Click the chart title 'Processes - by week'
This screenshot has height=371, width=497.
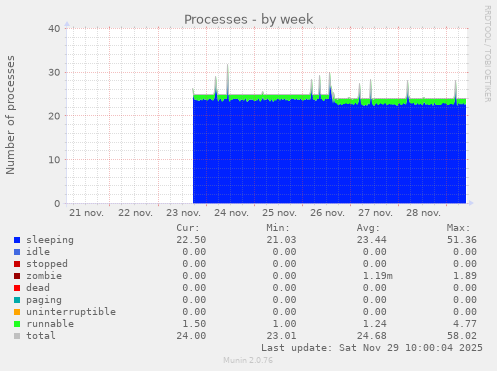pos(249,19)
